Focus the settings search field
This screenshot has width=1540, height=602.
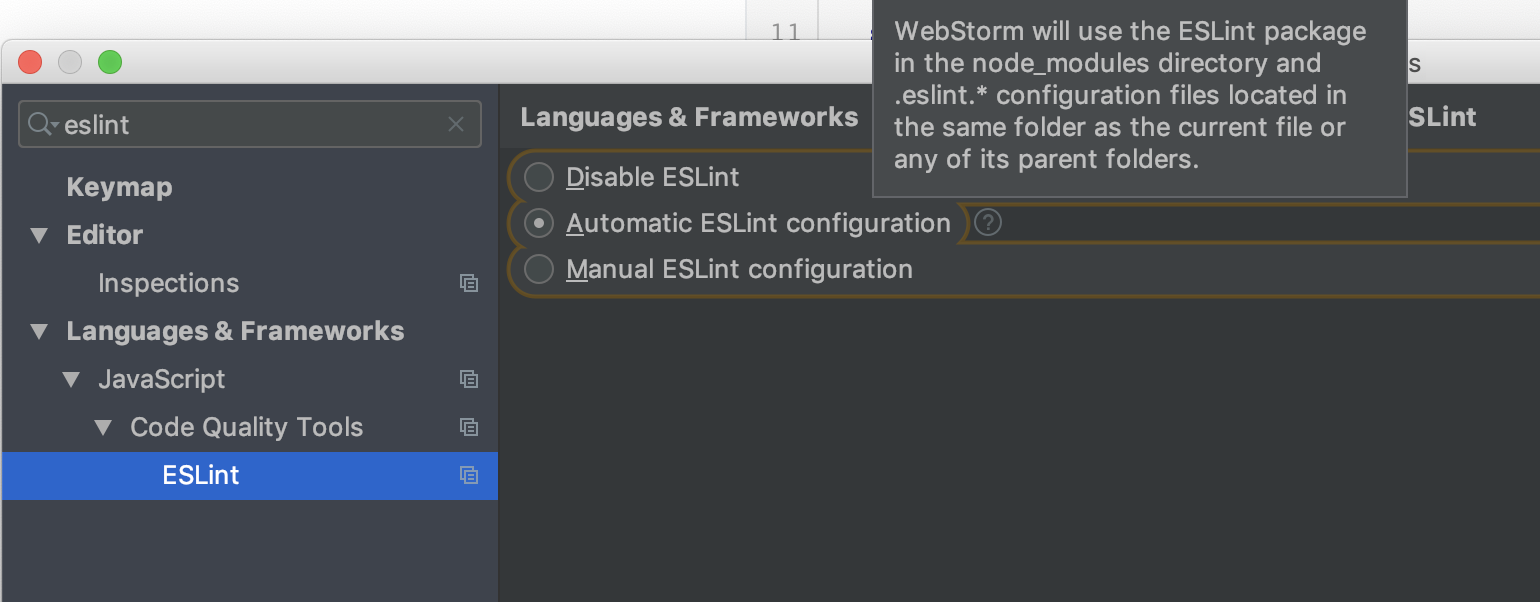(250, 124)
